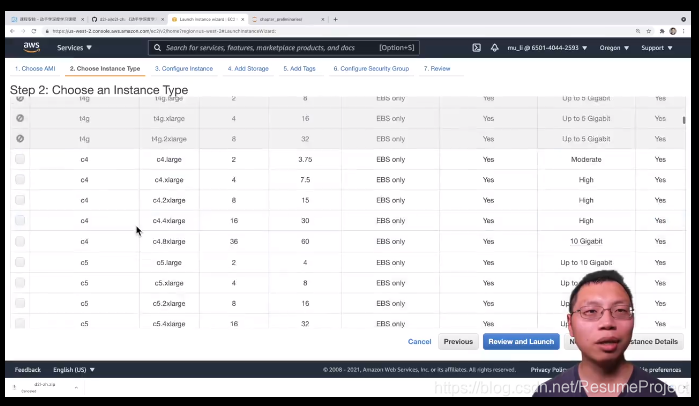
Task: Click the browser forward arrow
Action: pyautogui.click(x=23, y=31)
